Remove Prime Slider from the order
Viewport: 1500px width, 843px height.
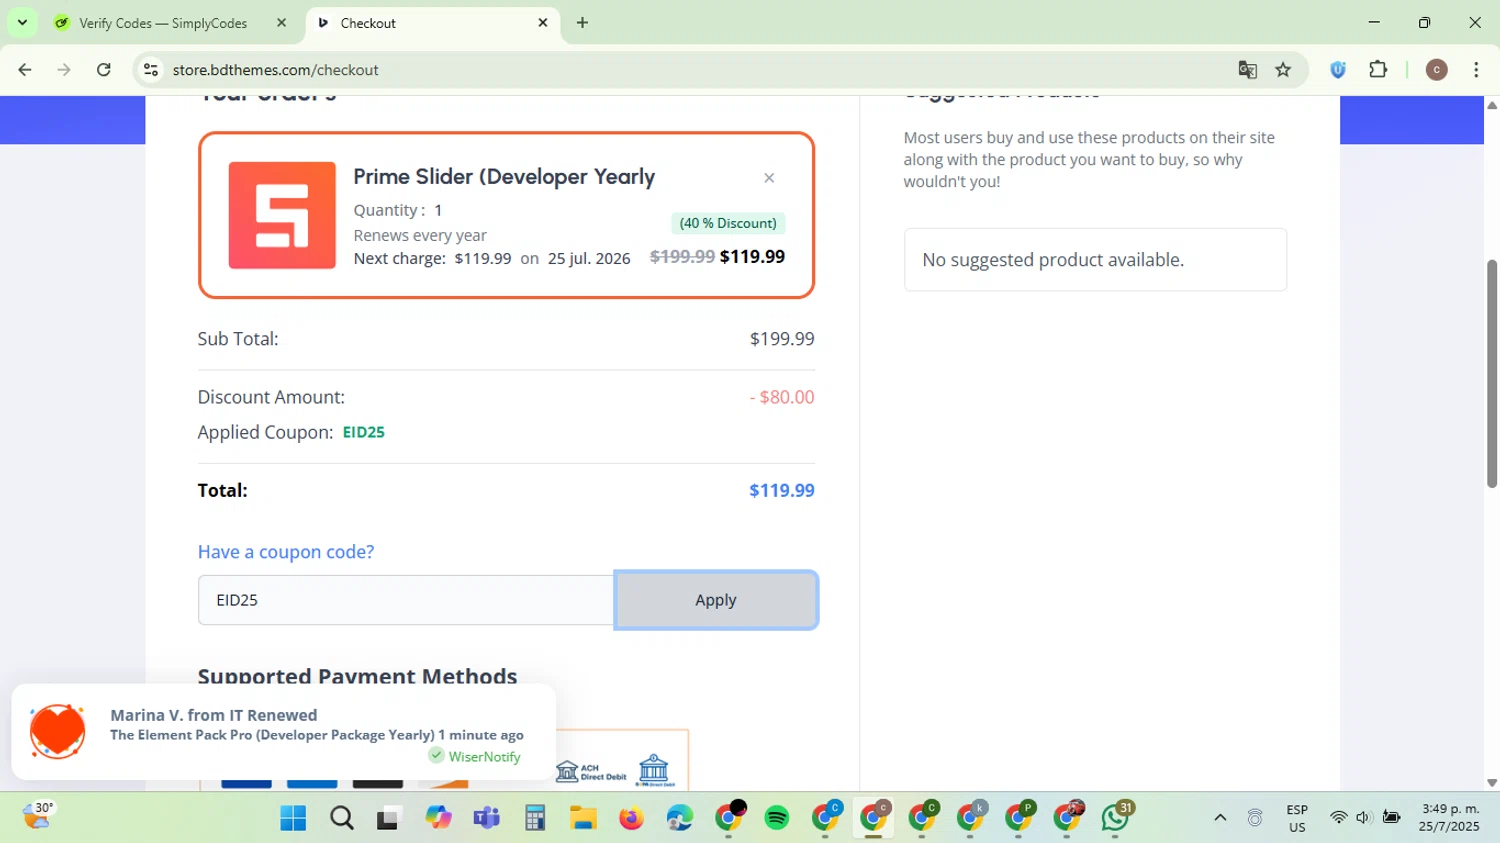coord(769,178)
